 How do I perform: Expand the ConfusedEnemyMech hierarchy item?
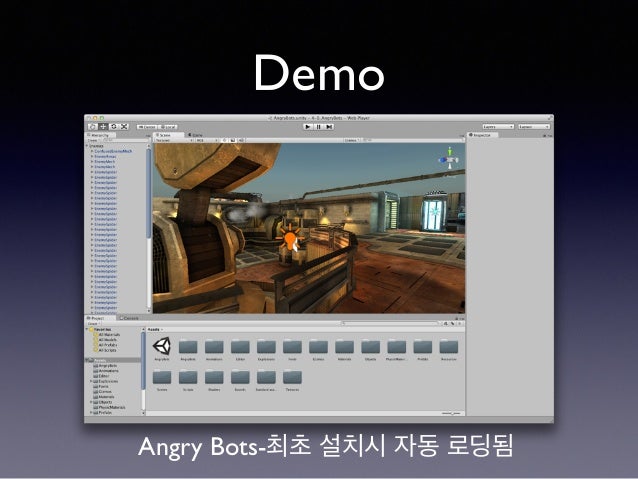tap(92, 151)
